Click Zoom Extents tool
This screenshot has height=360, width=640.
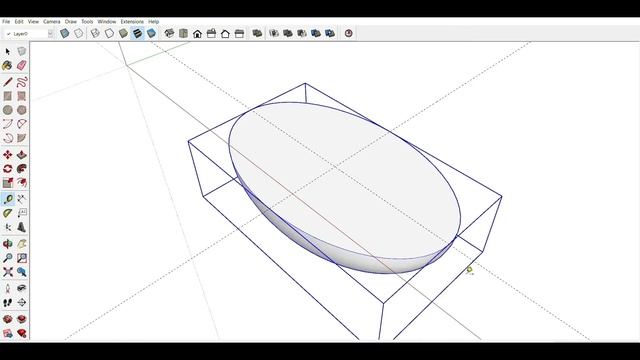(x=8, y=272)
